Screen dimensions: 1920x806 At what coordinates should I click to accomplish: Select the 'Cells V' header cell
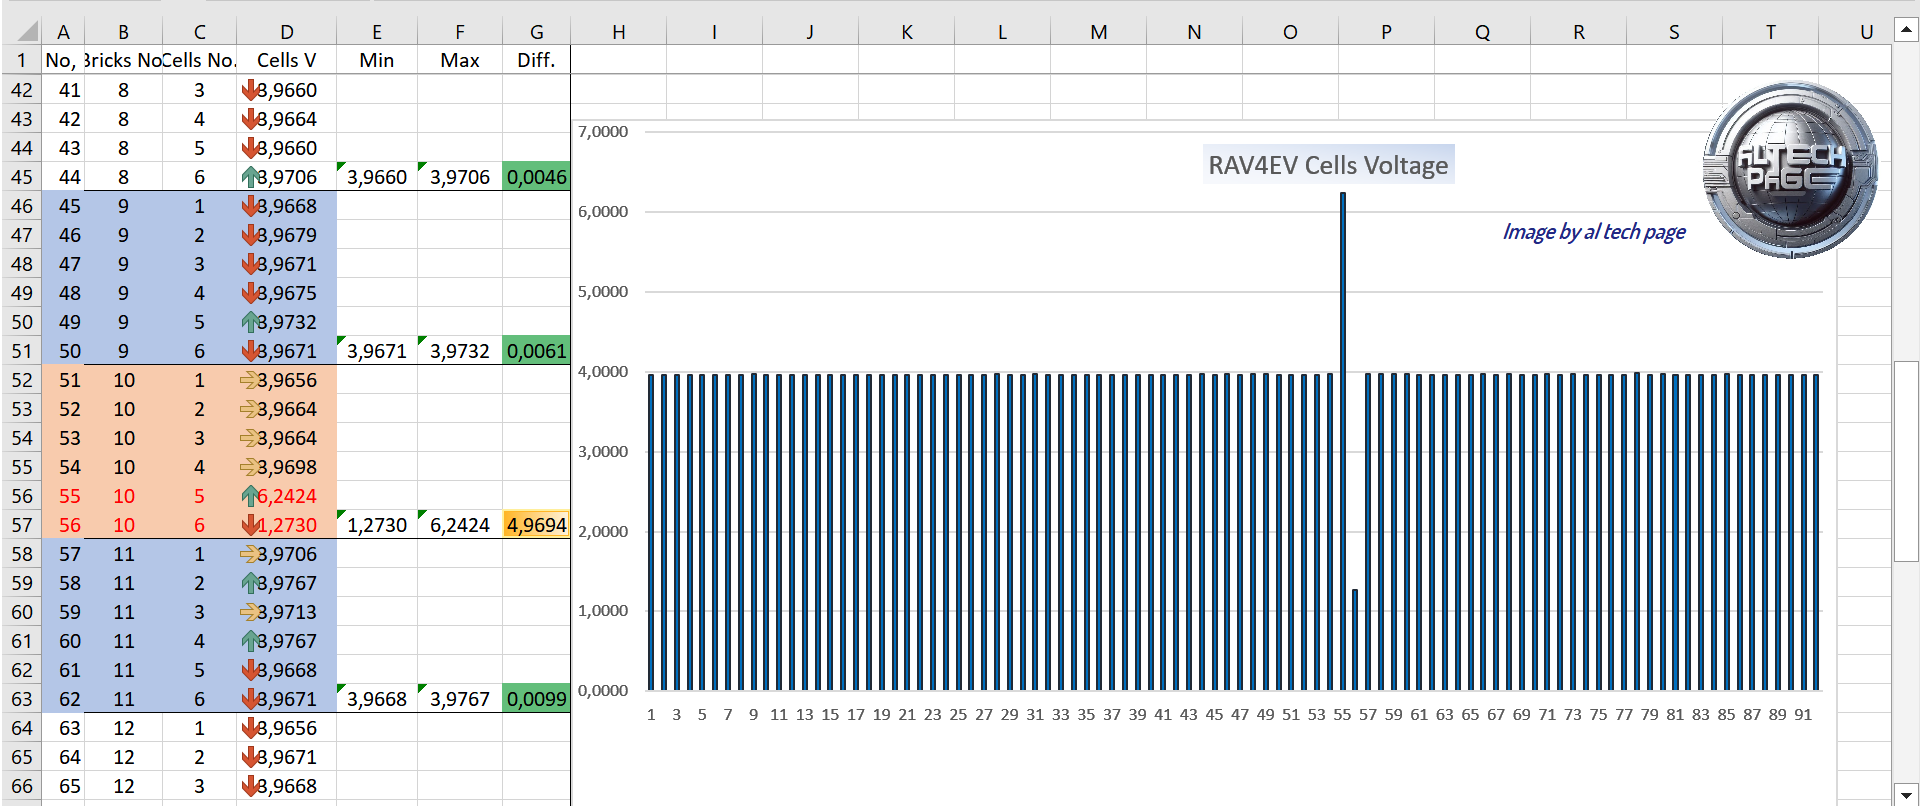286,60
